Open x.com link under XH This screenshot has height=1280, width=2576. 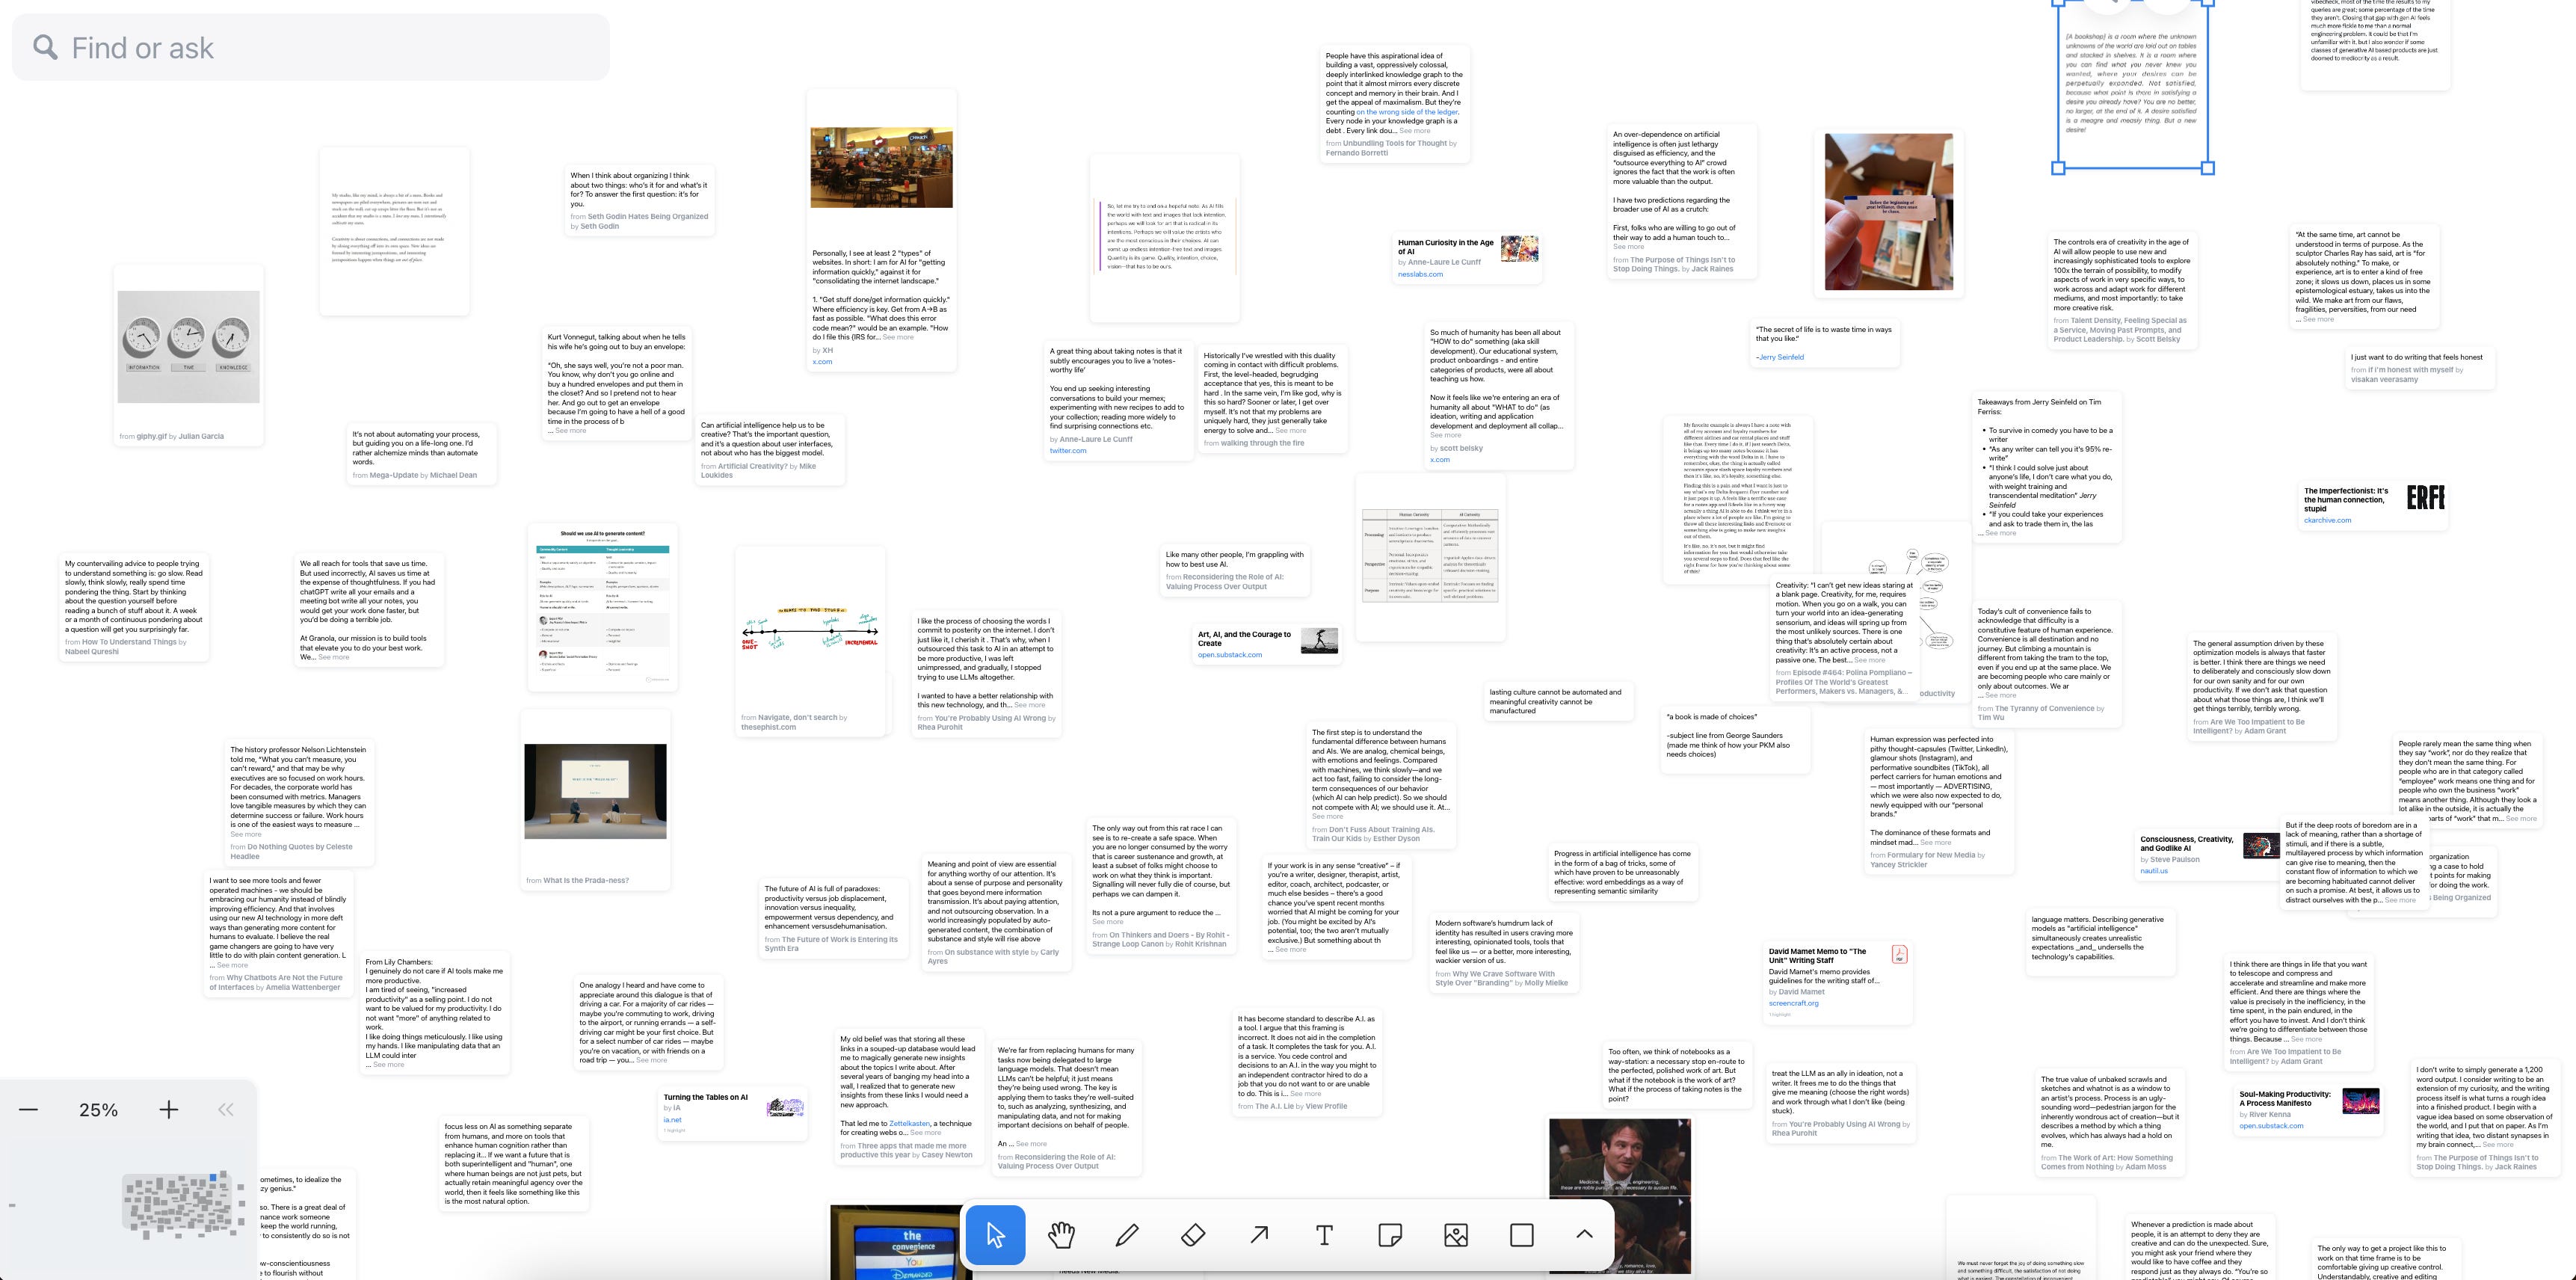[x=822, y=362]
